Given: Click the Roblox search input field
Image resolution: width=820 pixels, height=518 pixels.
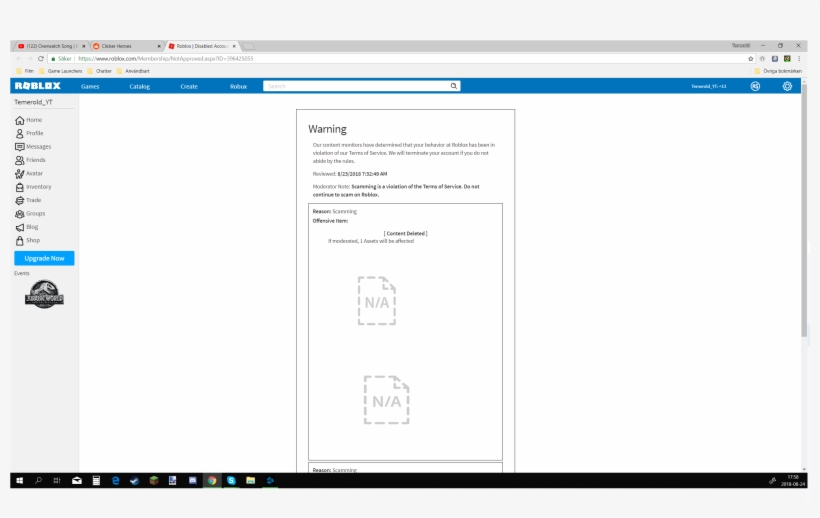Looking at the screenshot, I should click(356, 86).
